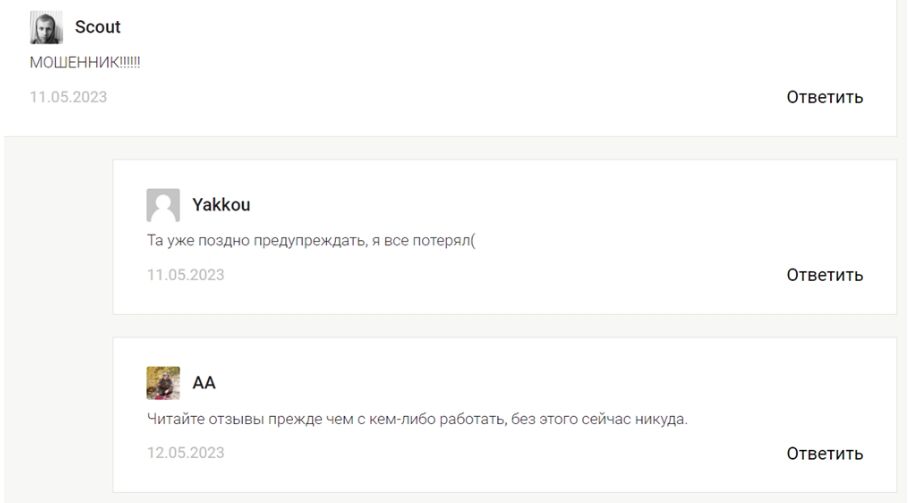Click the 11.05.2023 date in Yakkou's reply

pos(185,275)
